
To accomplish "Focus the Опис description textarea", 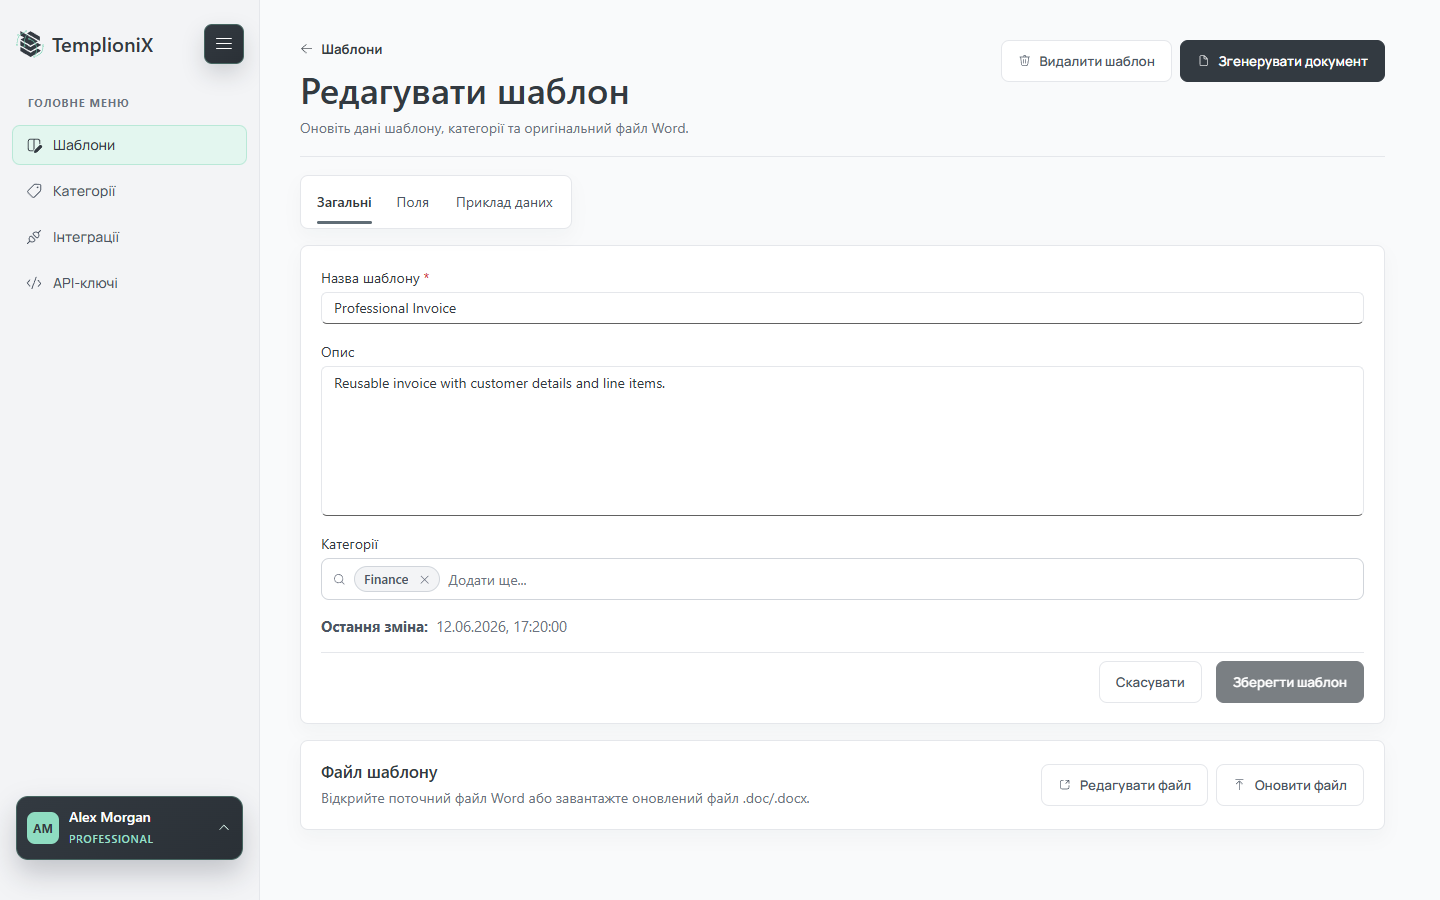I will [842, 441].
